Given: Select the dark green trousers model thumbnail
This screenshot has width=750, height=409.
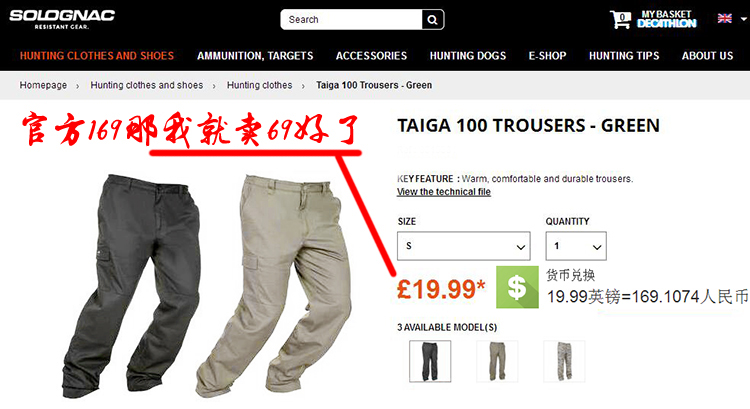Looking at the screenshot, I should (430, 361).
